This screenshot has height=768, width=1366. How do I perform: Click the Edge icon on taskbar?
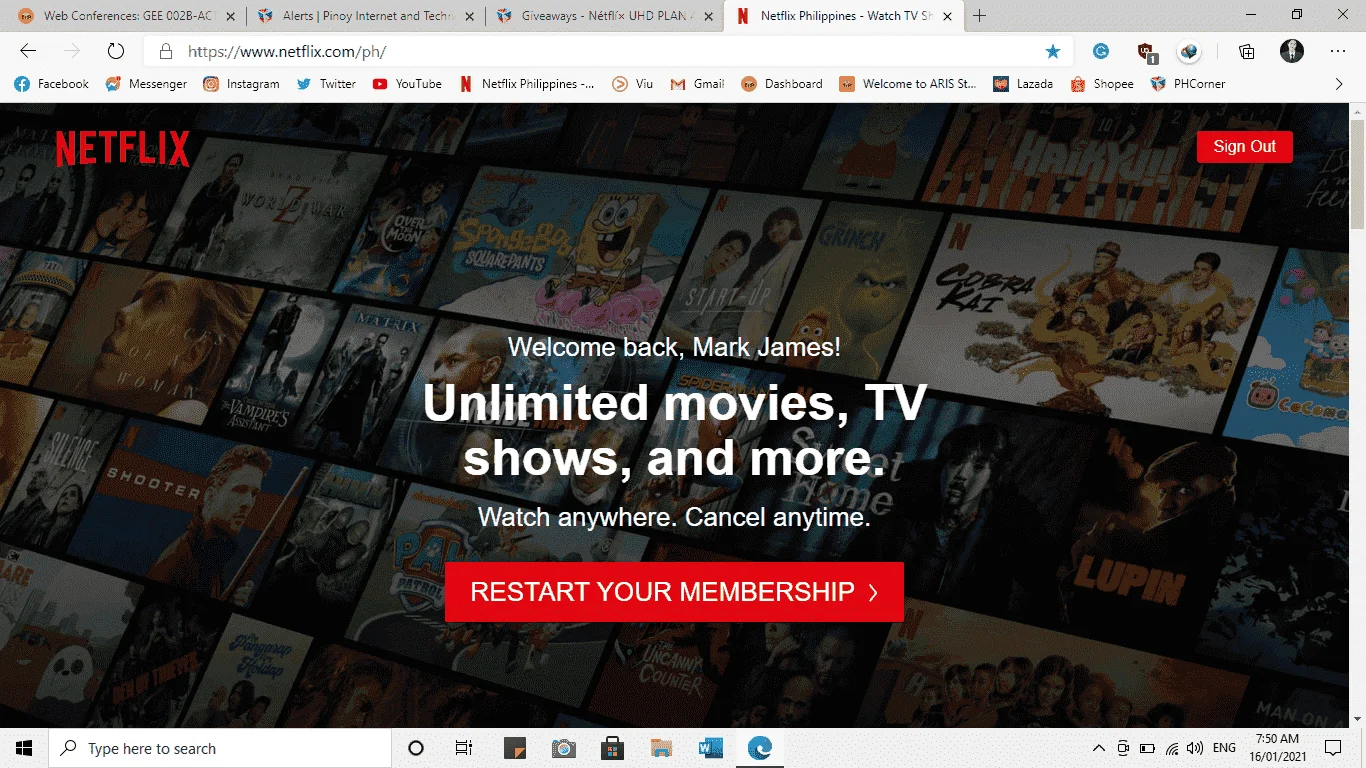(760, 748)
